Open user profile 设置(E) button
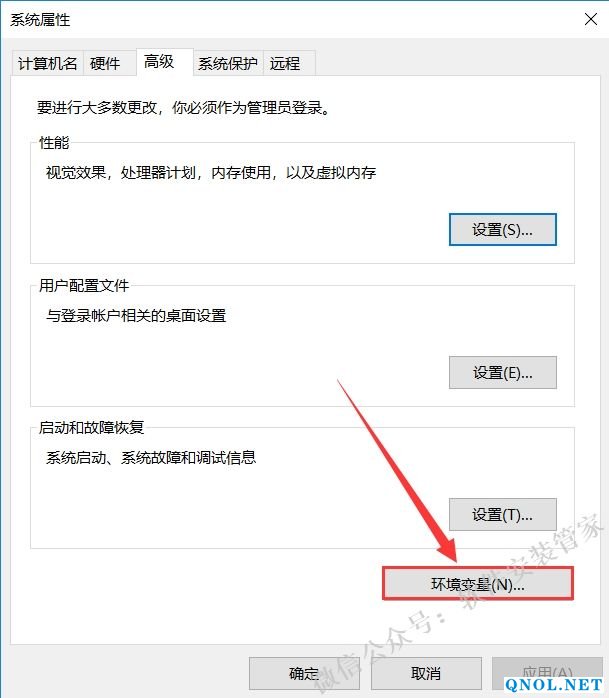This screenshot has width=609, height=698. 503,373
